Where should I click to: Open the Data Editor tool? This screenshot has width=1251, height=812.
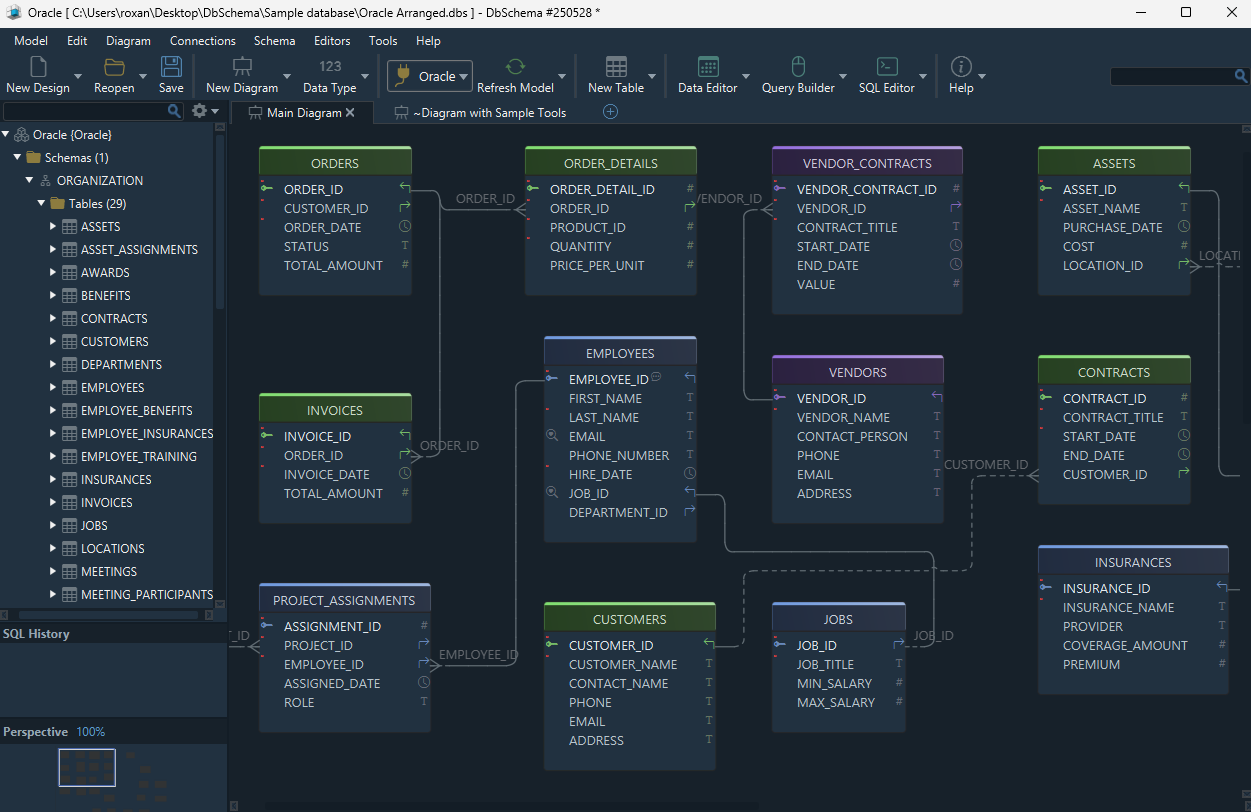[708, 67]
